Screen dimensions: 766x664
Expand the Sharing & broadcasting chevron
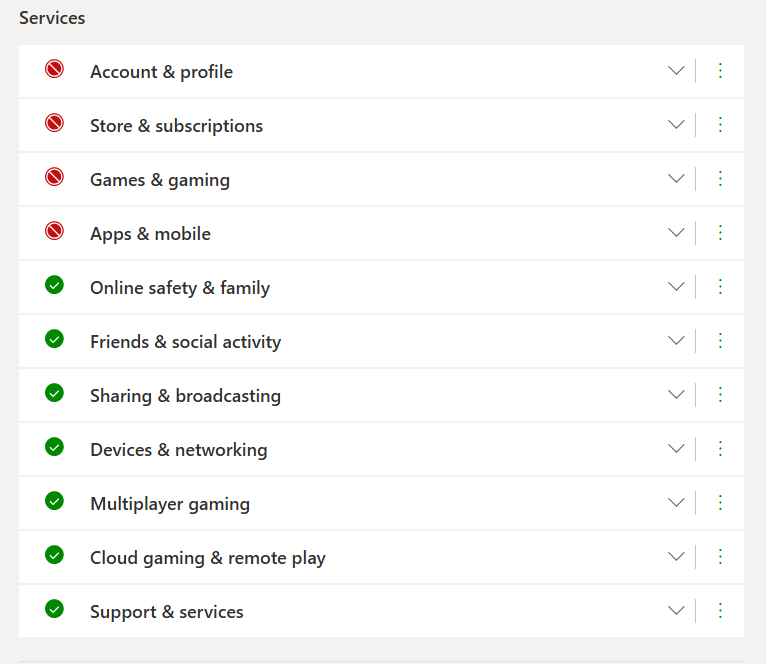pyautogui.click(x=676, y=395)
